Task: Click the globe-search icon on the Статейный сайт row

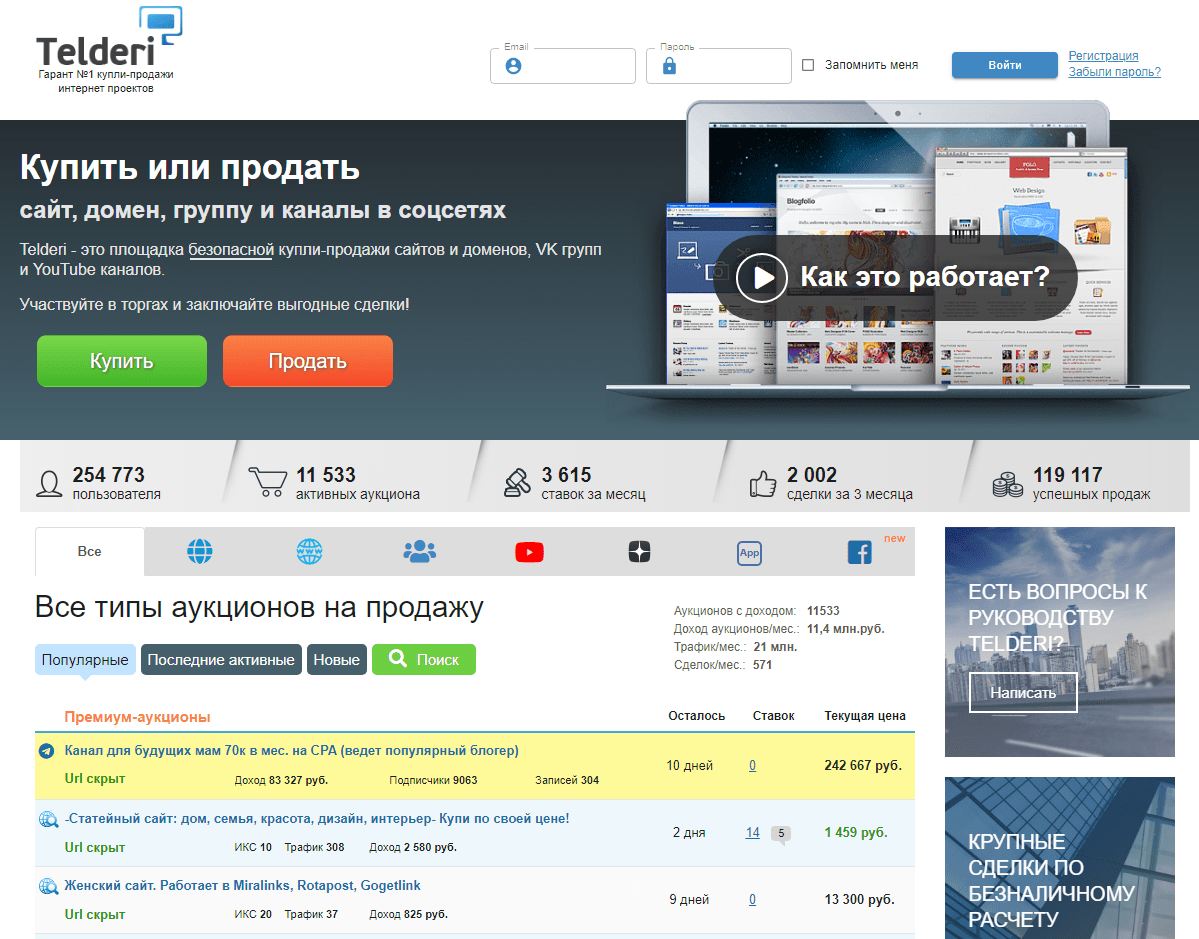Action: 48,820
